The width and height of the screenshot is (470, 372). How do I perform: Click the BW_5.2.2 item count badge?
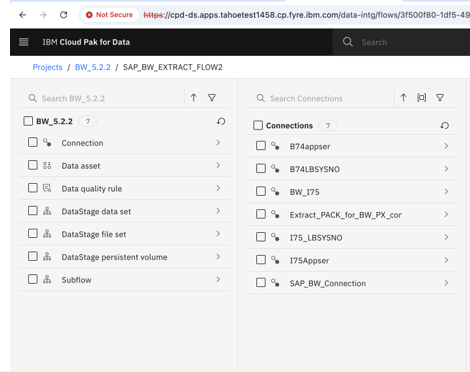coord(88,121)
